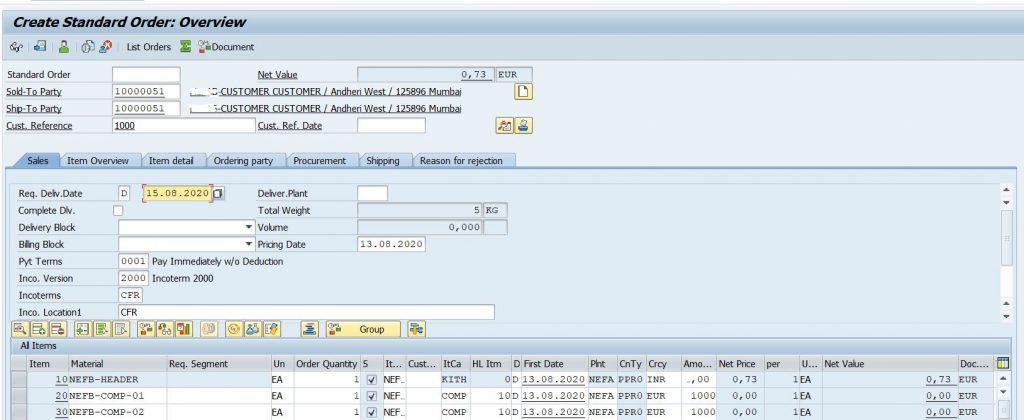This screenshot has width=1024, height=420.
Task: Click the green person (header partner) icon
Action: (63, 47)
